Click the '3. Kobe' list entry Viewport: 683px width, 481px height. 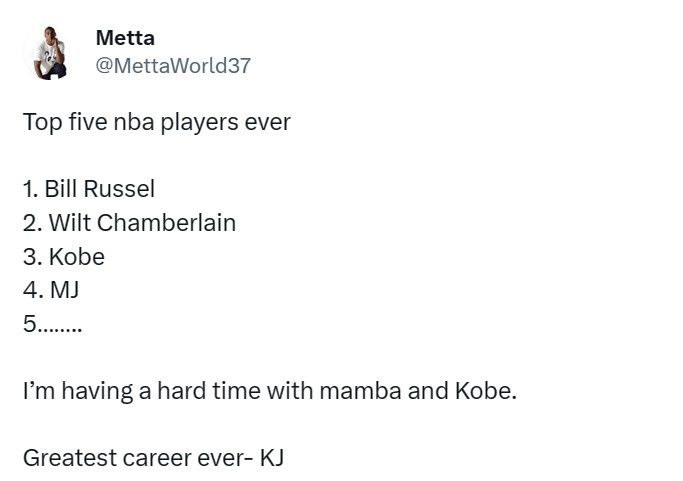click(64, 257)
